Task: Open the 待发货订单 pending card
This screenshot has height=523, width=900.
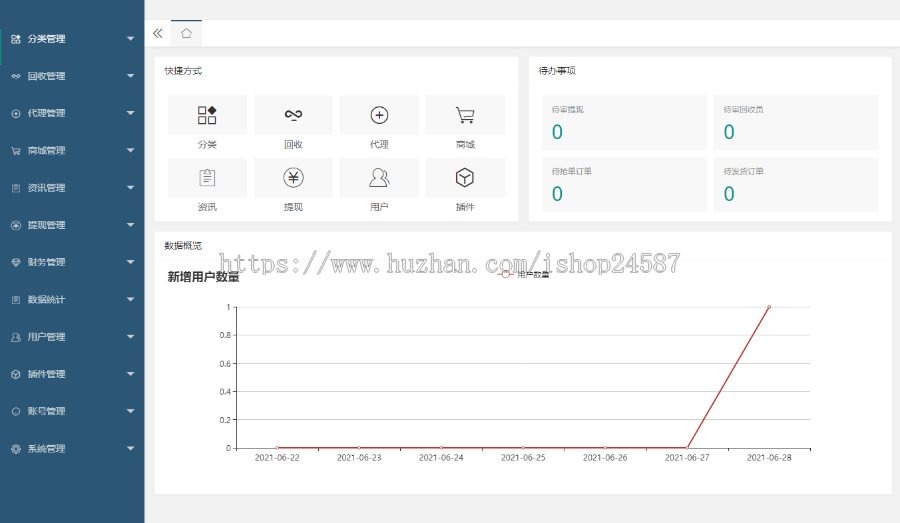Action: (x=796, y=185)
